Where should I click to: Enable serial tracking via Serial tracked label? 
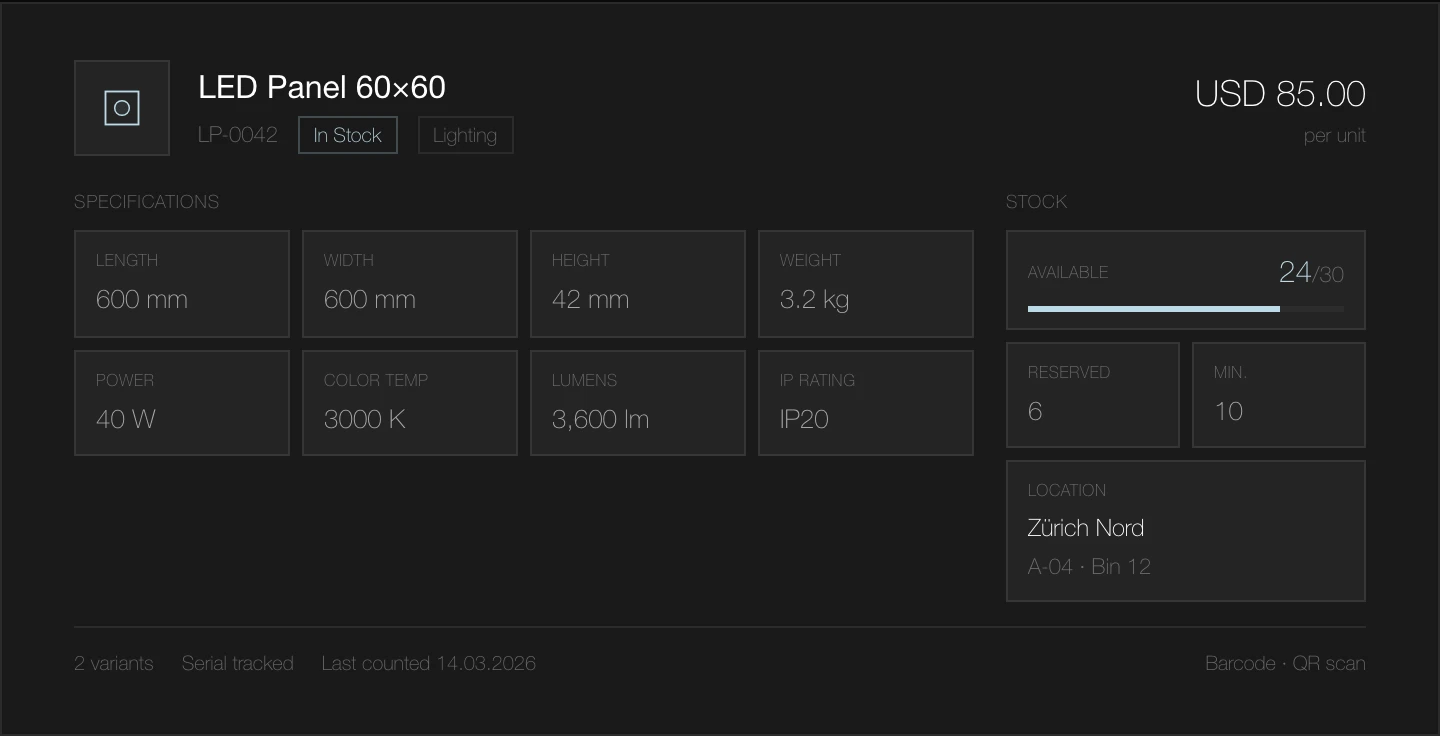(237, 663)
